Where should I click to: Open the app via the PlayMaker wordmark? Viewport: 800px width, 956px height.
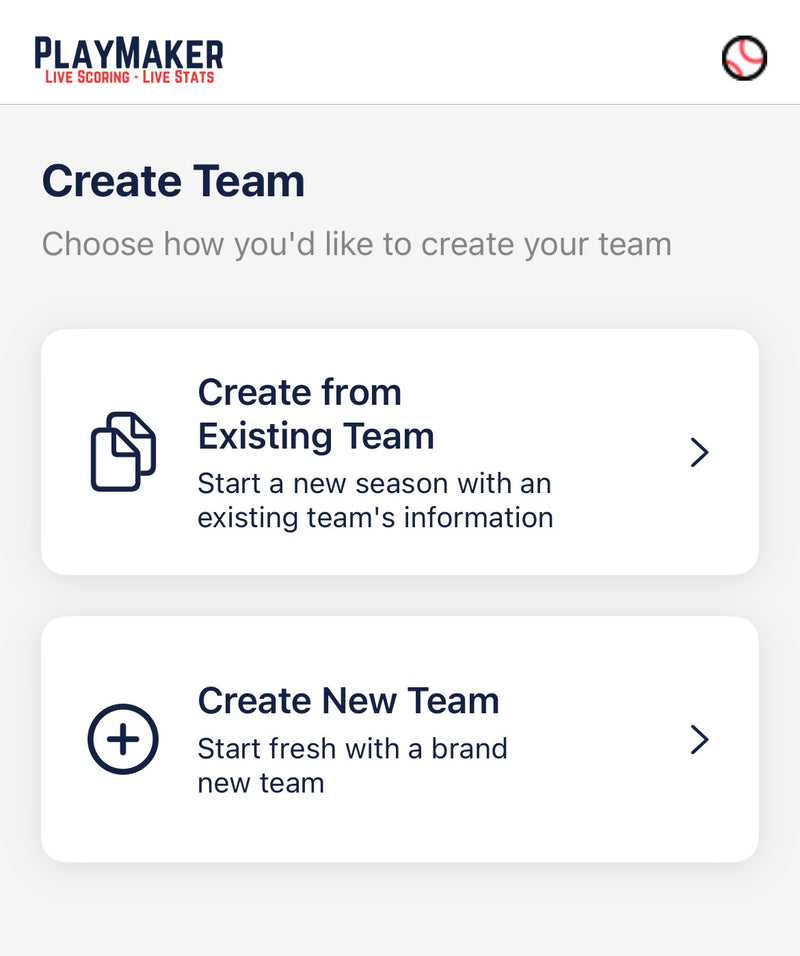click(x=129, y=49)
